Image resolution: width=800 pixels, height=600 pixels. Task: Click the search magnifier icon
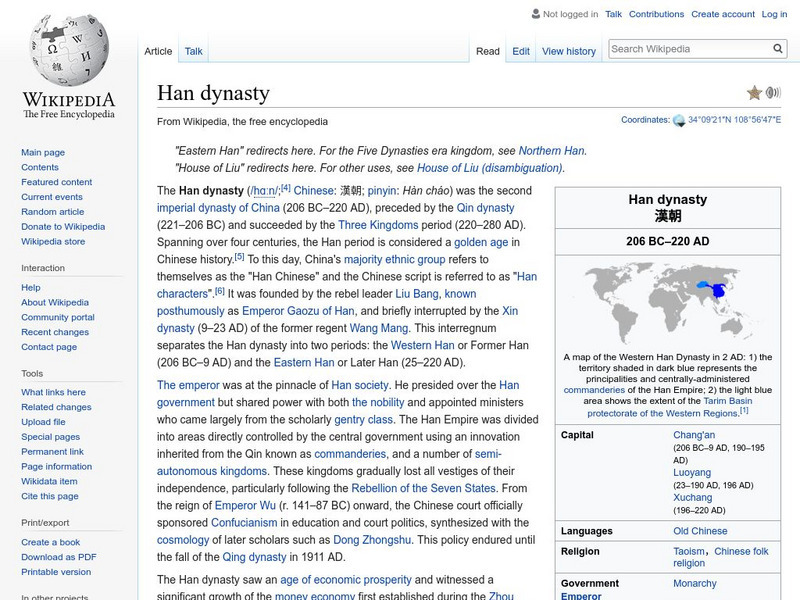click(x=778, y=48)
